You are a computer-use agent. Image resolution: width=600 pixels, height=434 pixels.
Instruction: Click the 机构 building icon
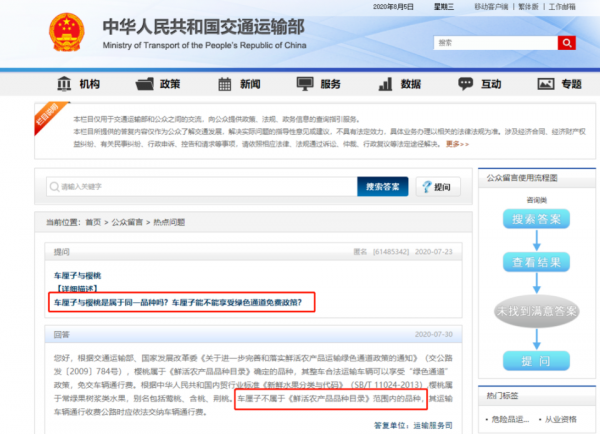click(x=64, y=83)
